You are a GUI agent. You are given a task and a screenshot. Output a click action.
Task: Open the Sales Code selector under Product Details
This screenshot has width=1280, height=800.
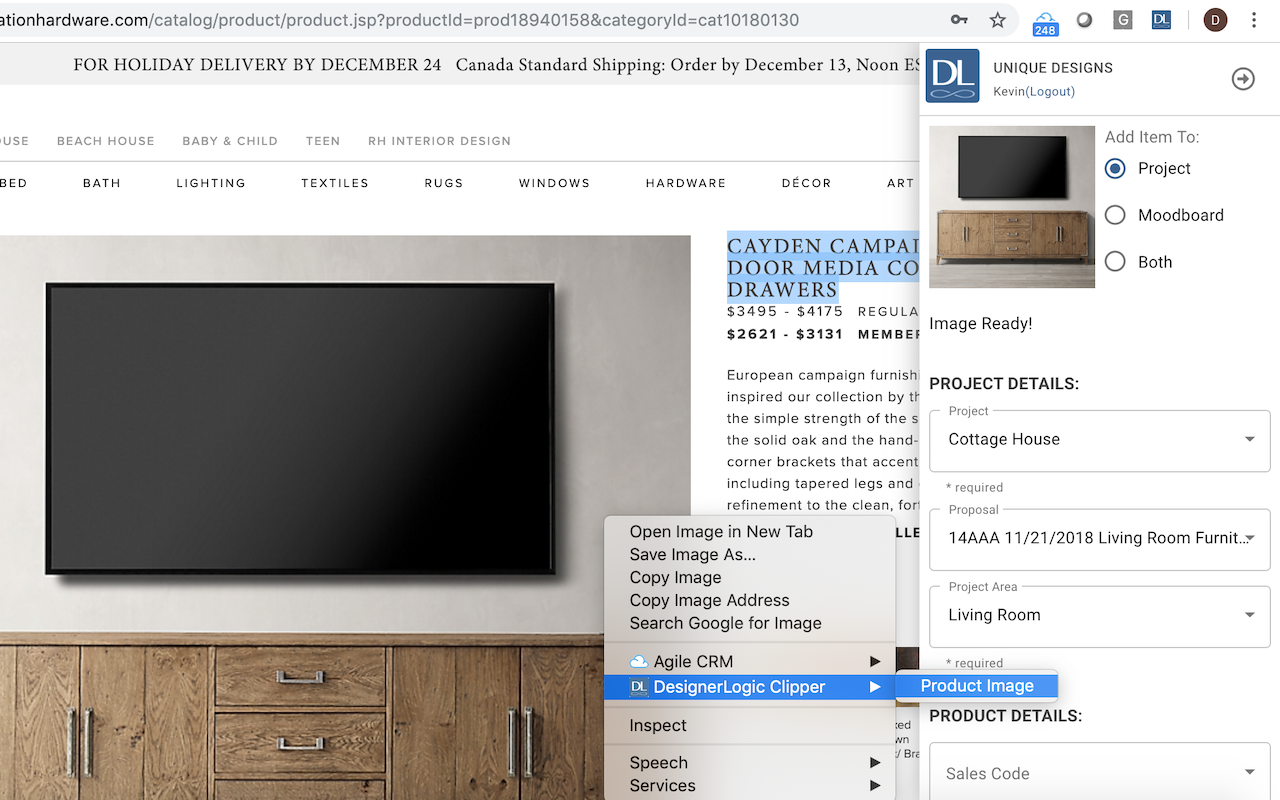(1099, 772)
